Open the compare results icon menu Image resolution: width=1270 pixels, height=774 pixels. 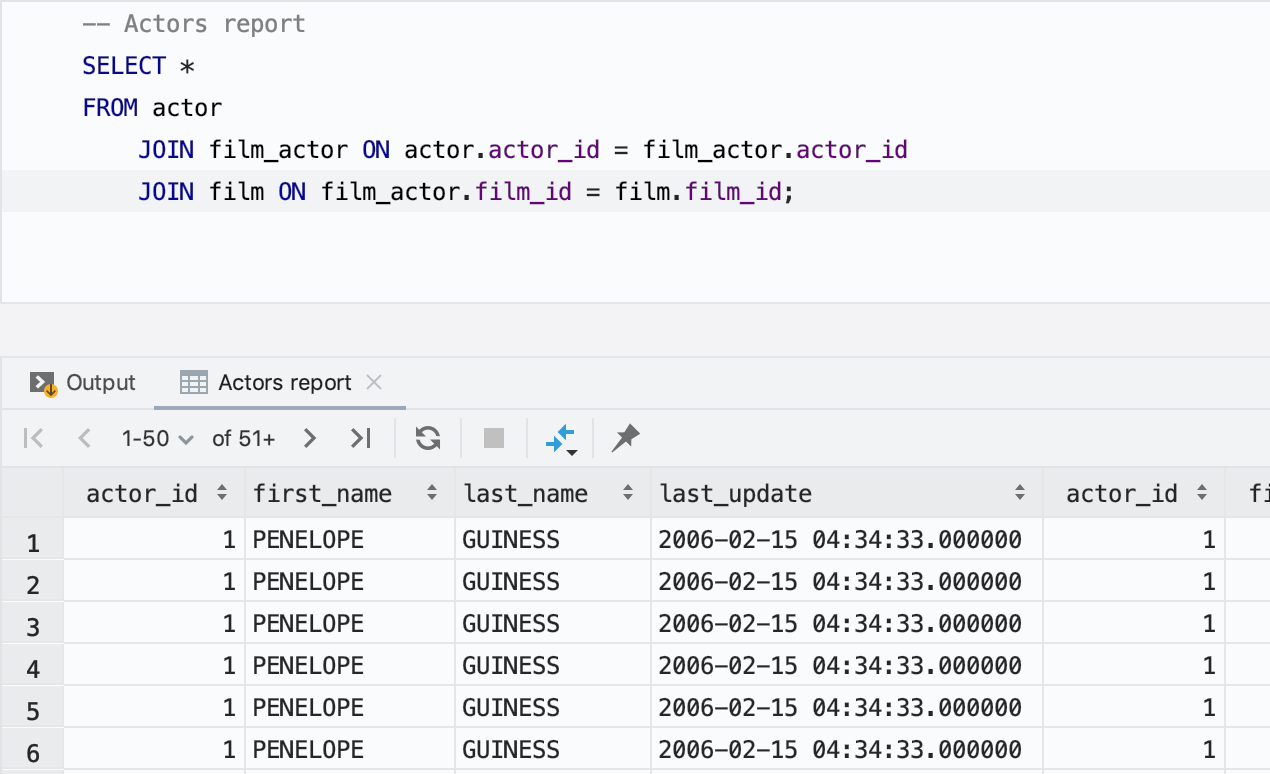coord(561,439)
